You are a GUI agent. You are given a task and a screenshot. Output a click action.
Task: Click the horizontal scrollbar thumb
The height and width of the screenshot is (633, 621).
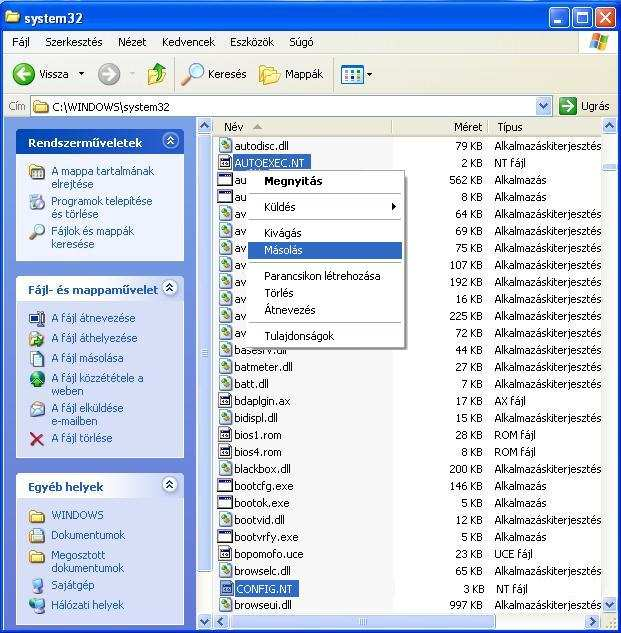pyautogui.click(x=363, y=621)
